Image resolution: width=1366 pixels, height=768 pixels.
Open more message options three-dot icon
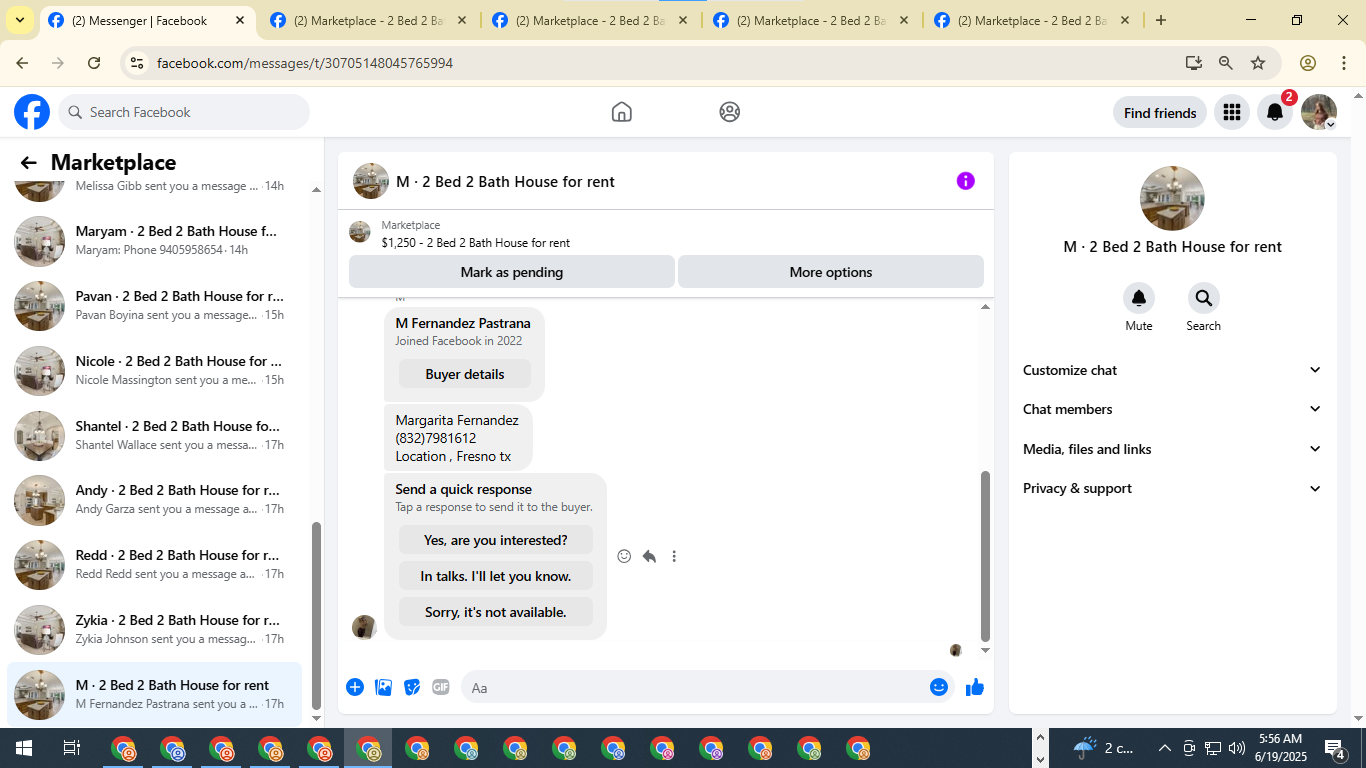tap(674, 556)
